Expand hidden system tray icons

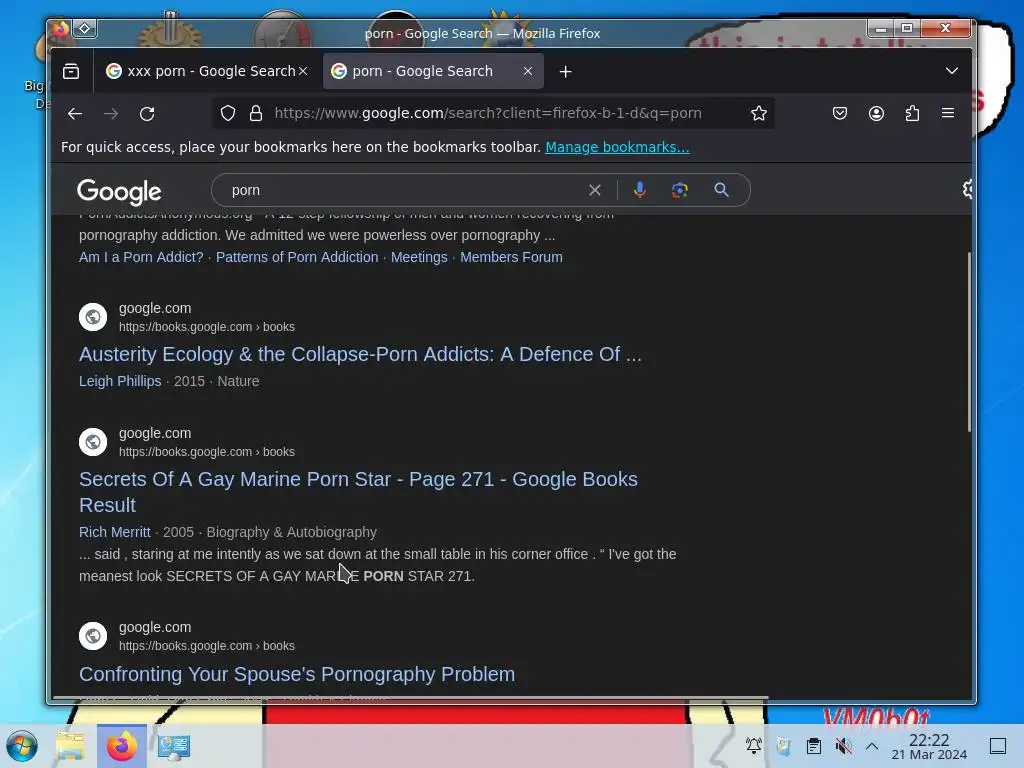pos(872,746)
